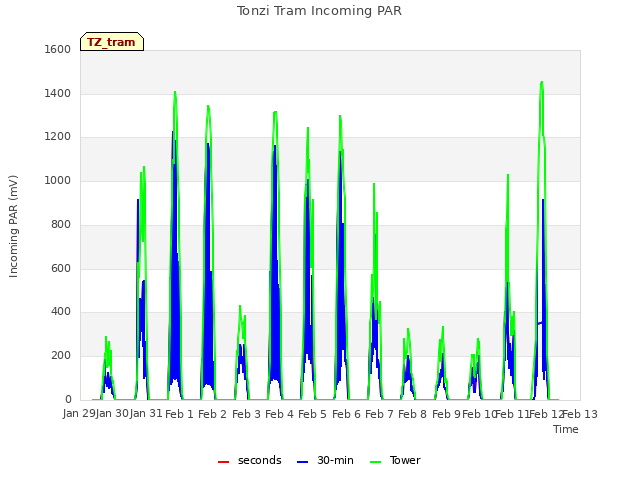Image resolution: width=640 pixels, height=480 pixels.
Task: Select the 30-min legend label
Action: (x=335, y=460)
